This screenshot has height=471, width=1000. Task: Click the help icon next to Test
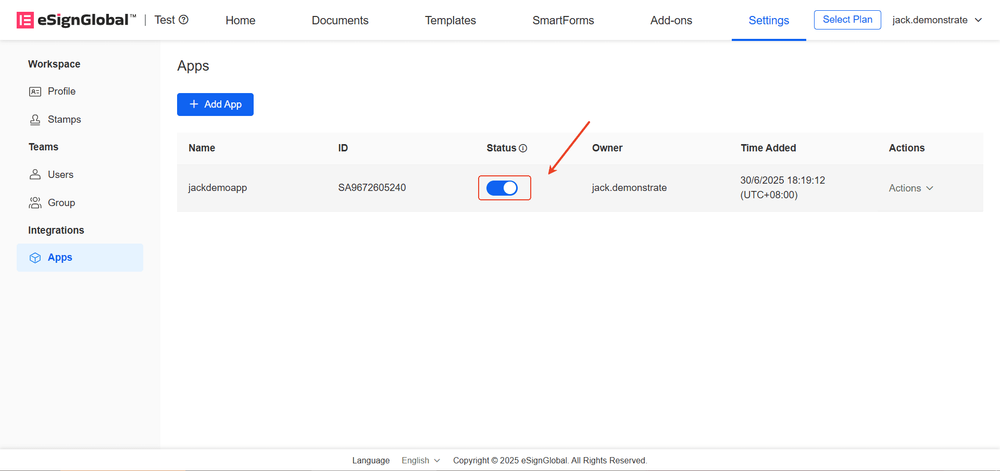click(x=184, y=20)
